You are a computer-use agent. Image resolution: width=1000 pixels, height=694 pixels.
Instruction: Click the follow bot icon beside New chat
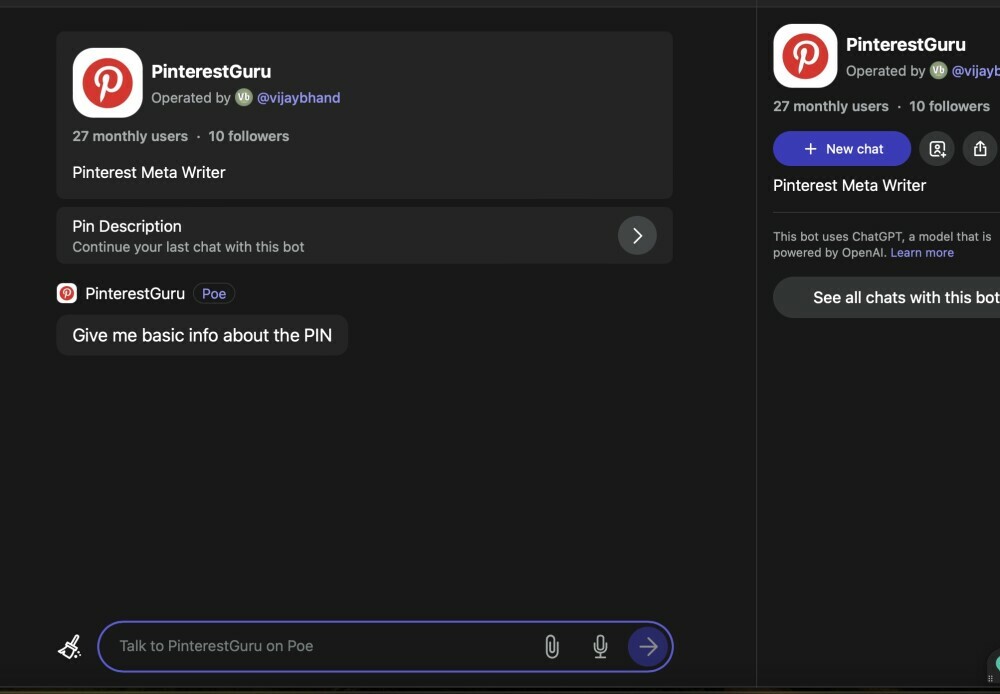pyautogui.click(x=937, y=149)
